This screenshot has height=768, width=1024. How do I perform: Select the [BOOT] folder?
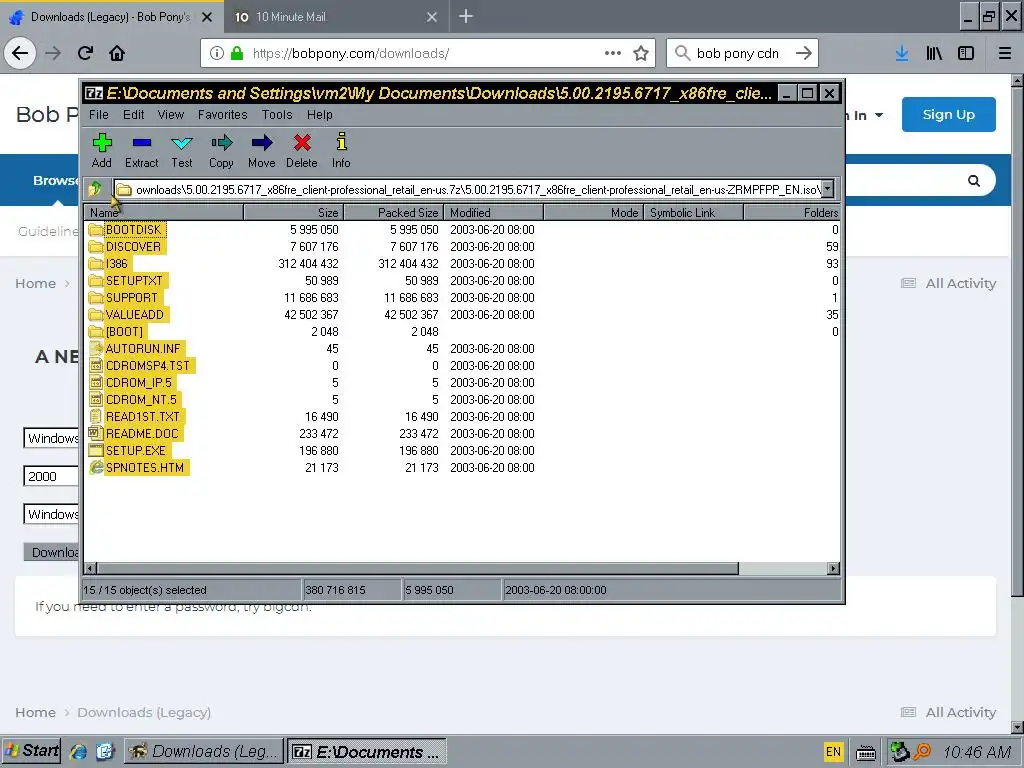(124, 332)
